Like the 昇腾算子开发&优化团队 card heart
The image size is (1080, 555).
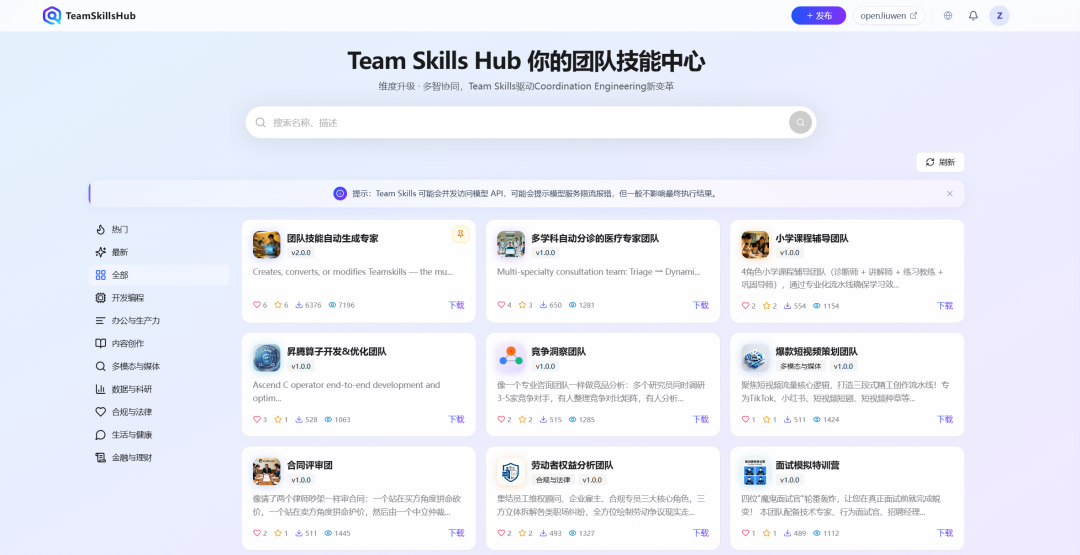[x=257, y=419]
